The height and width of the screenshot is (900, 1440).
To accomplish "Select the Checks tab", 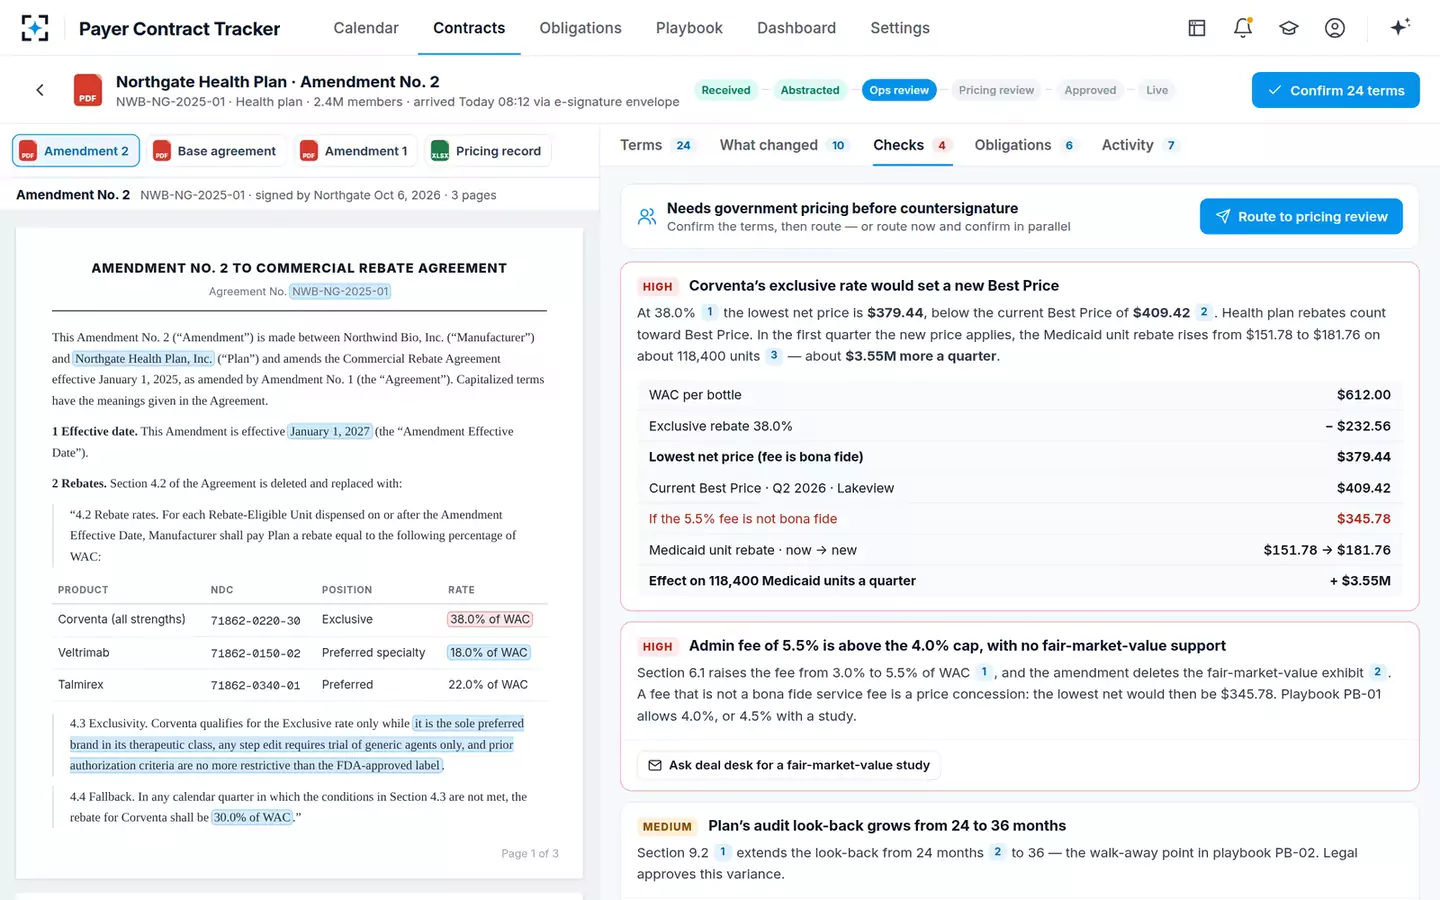I will pos(912,145).
